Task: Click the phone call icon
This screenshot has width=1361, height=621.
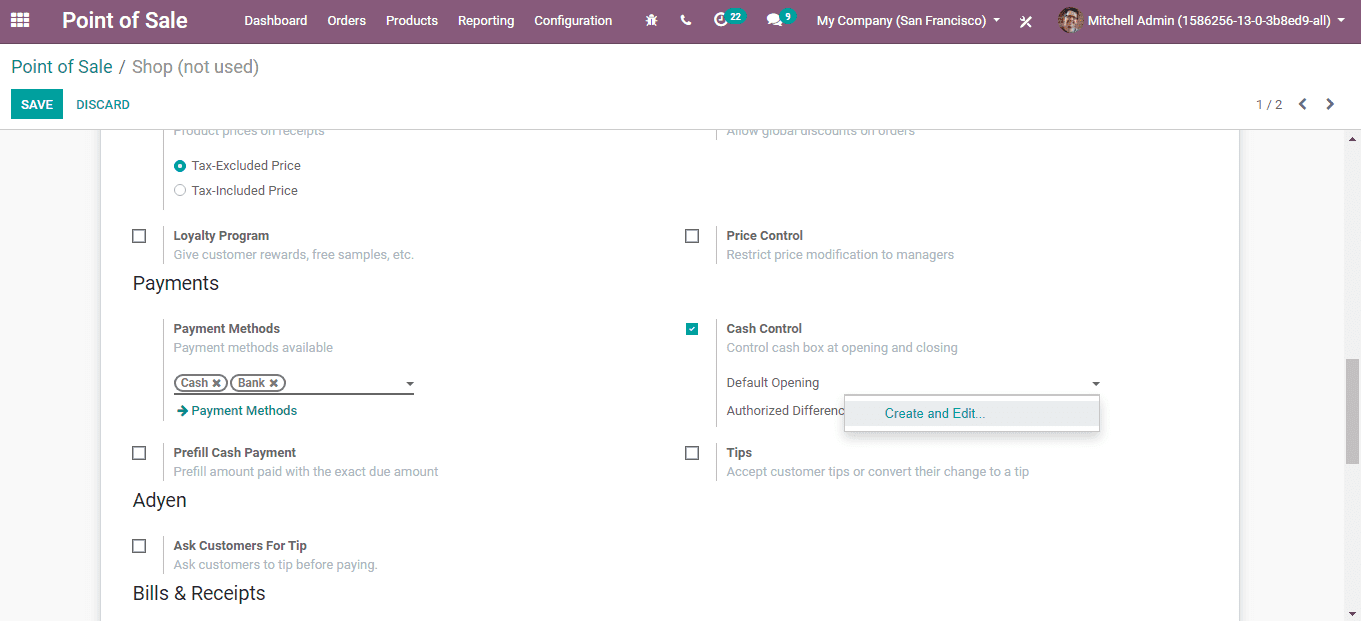Action: pos(685,20)
